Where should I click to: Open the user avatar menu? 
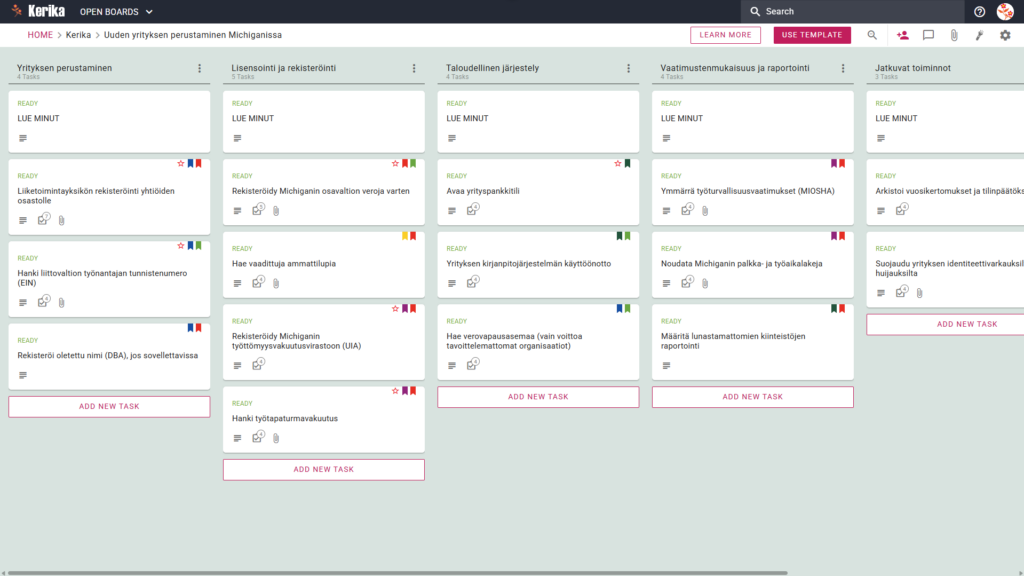pyautogui.click(x=1005, y=11)
